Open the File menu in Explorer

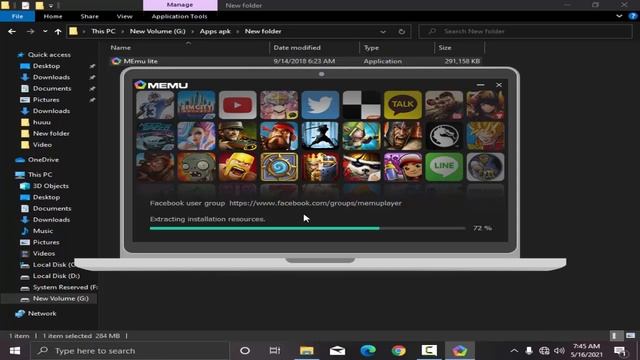(17, 16)
